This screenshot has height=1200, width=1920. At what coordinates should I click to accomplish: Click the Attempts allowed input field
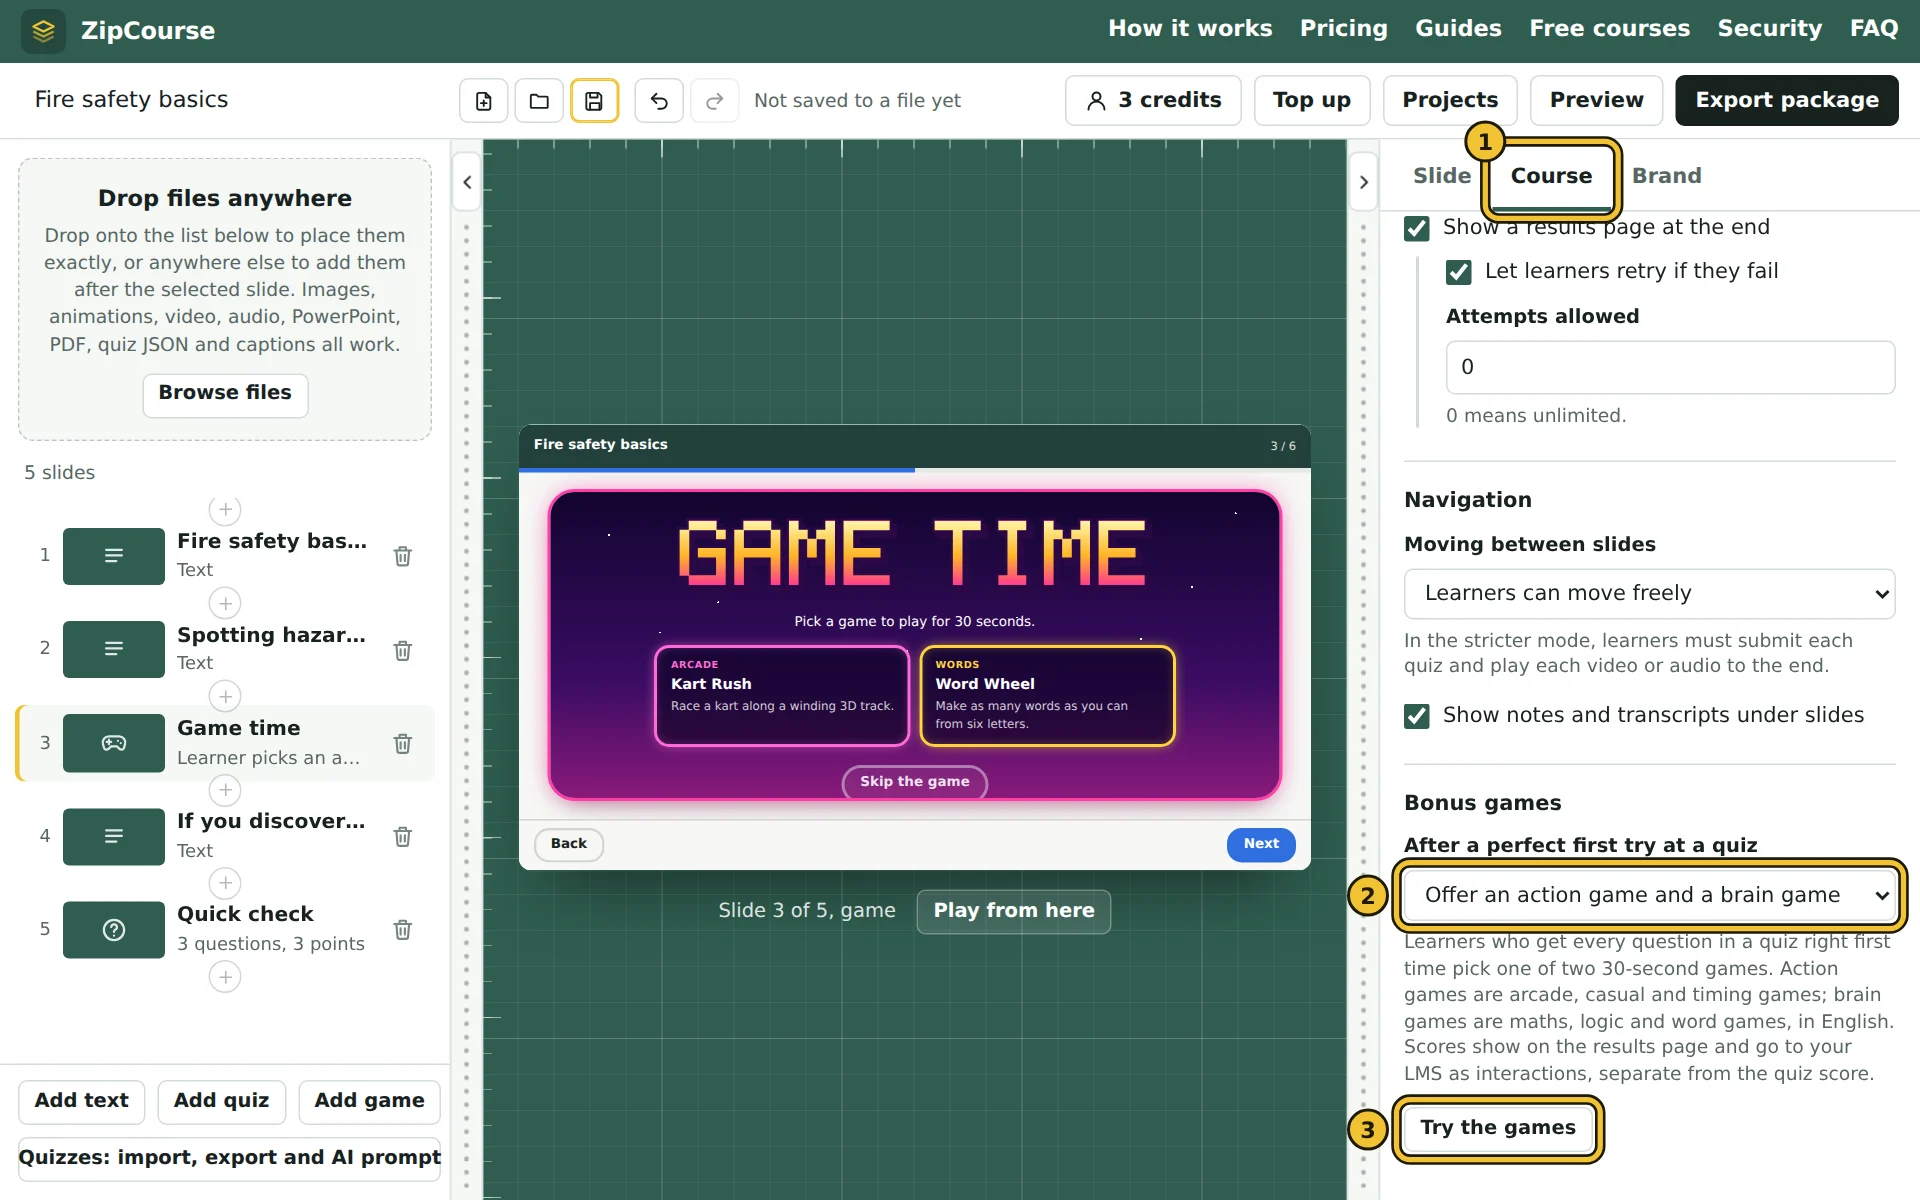(1670, 367)
